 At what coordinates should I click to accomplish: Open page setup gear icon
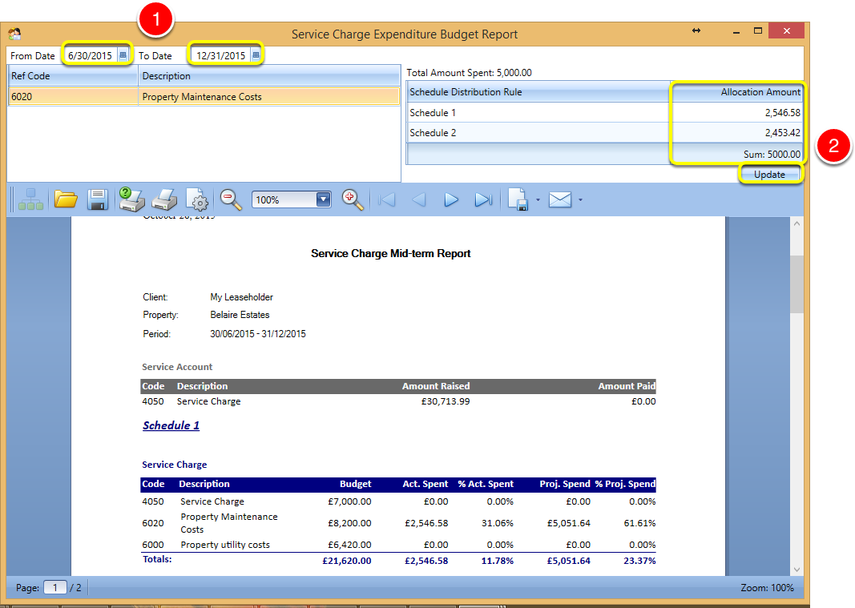pyautogui.click(x=197, y=200)
